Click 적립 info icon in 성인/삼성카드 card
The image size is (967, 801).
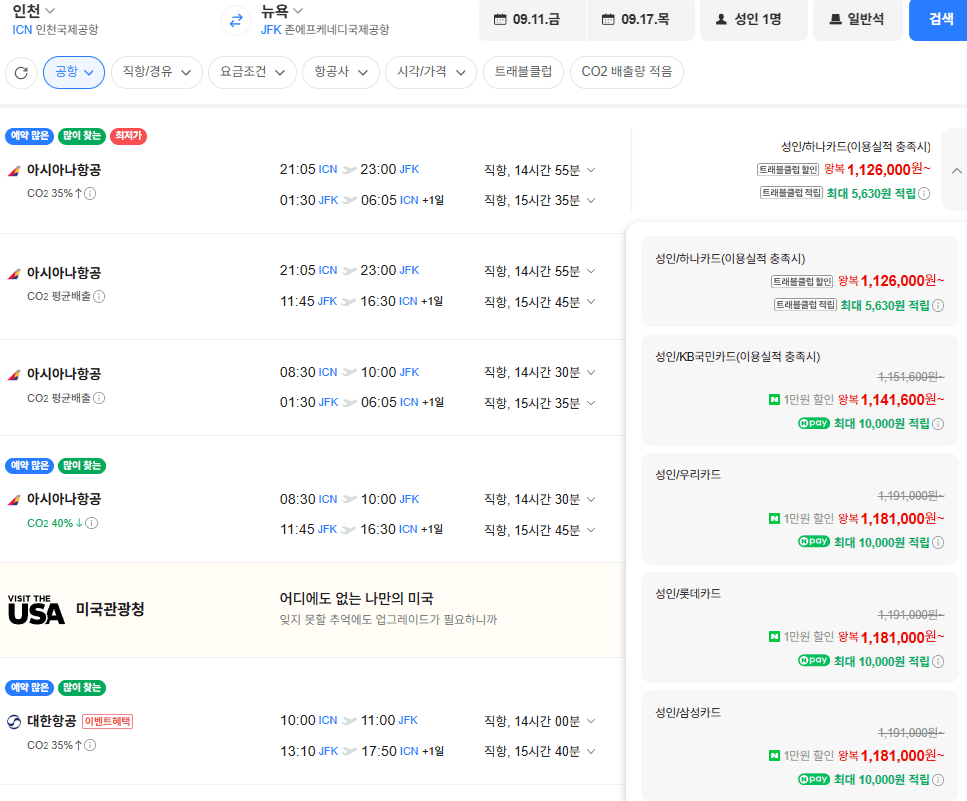pos(938,780)
